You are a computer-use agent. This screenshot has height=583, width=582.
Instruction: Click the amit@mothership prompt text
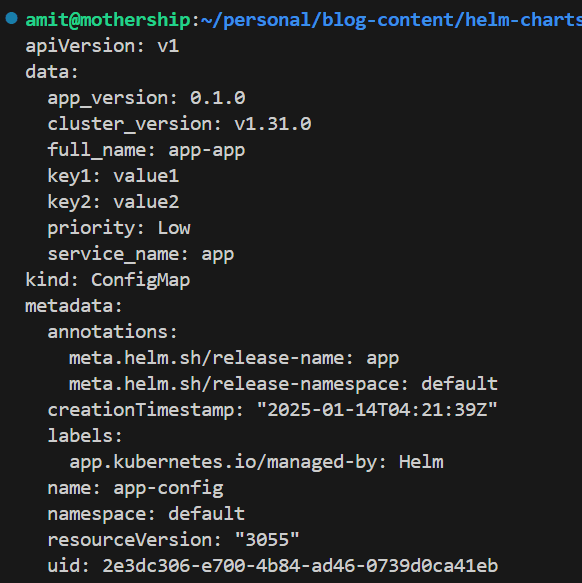108,20
